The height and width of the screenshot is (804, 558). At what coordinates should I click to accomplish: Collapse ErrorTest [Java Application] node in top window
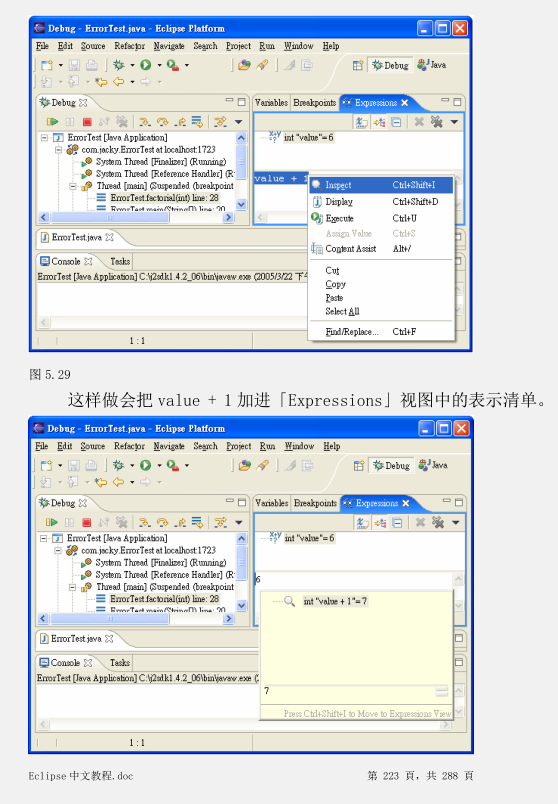point(45,137)
